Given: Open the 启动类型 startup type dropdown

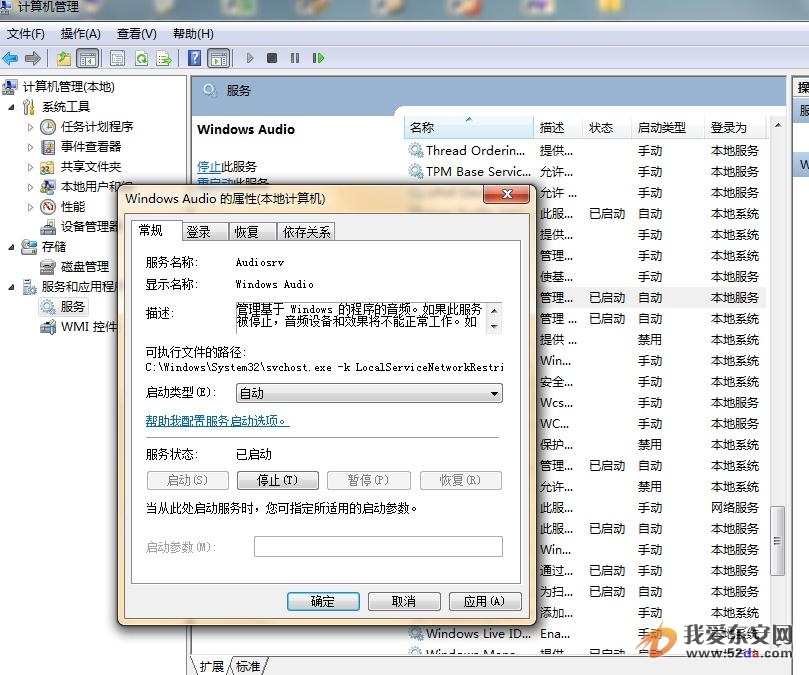Looking at the screenshot, I should click(369, 393).
